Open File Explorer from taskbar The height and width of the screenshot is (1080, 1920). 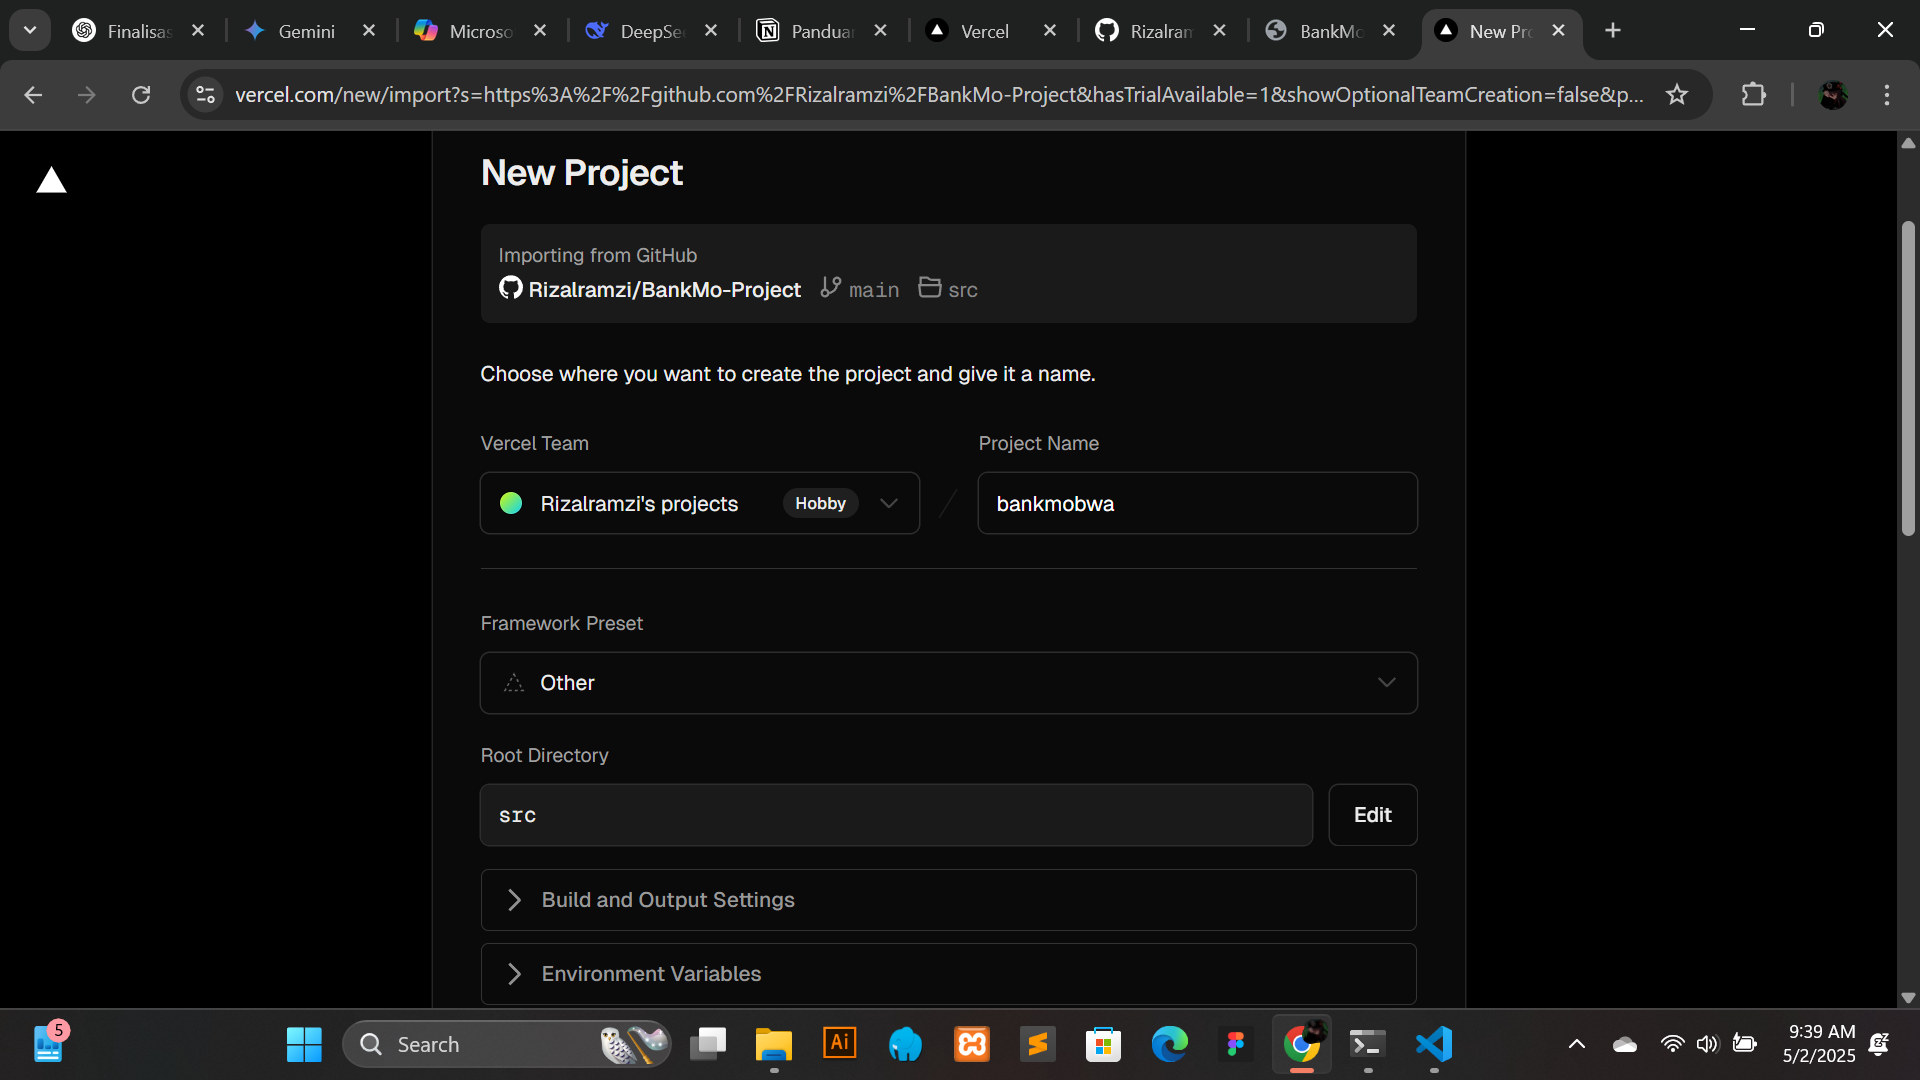pyautogui.click(x=774, y=1045)
